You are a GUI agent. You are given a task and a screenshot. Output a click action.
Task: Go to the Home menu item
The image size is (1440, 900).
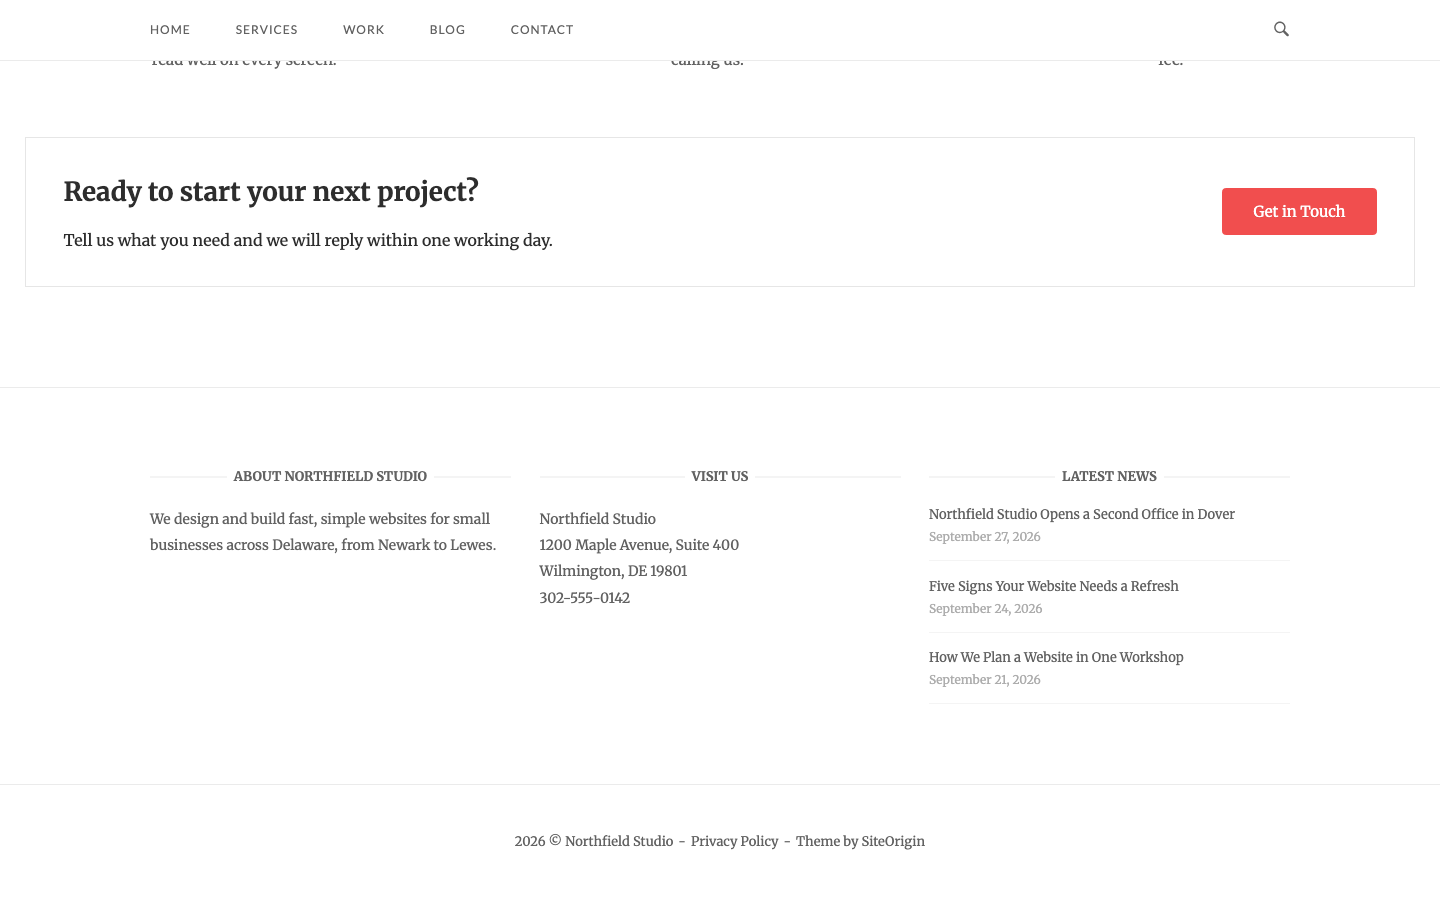point(170,30)
